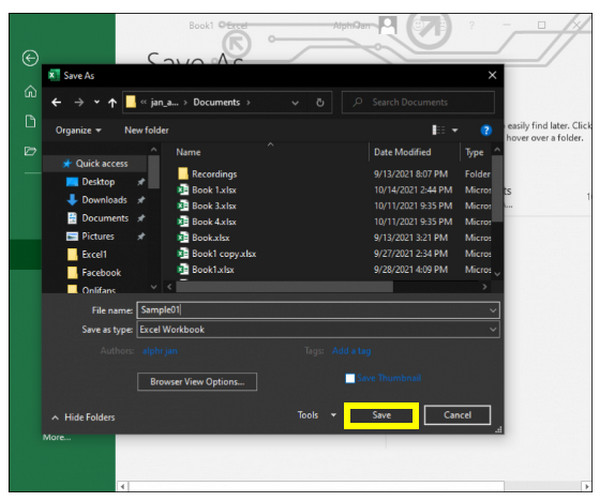Open the Help question mark icon
Viewport: 600px width, 502px height.
coord(486,130)
